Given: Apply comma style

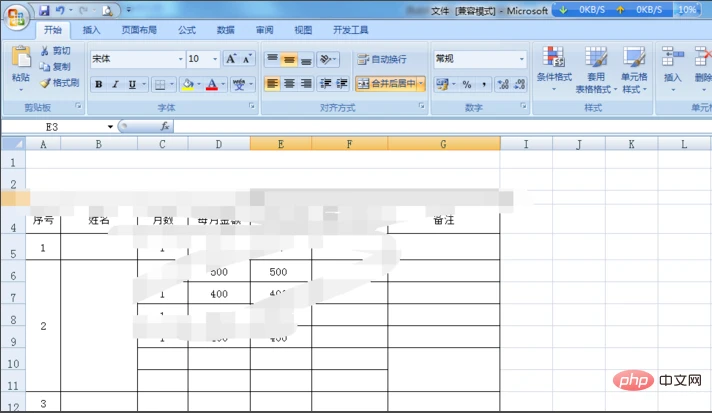Looking at the screenshot, I should click(x=484, y=84).
